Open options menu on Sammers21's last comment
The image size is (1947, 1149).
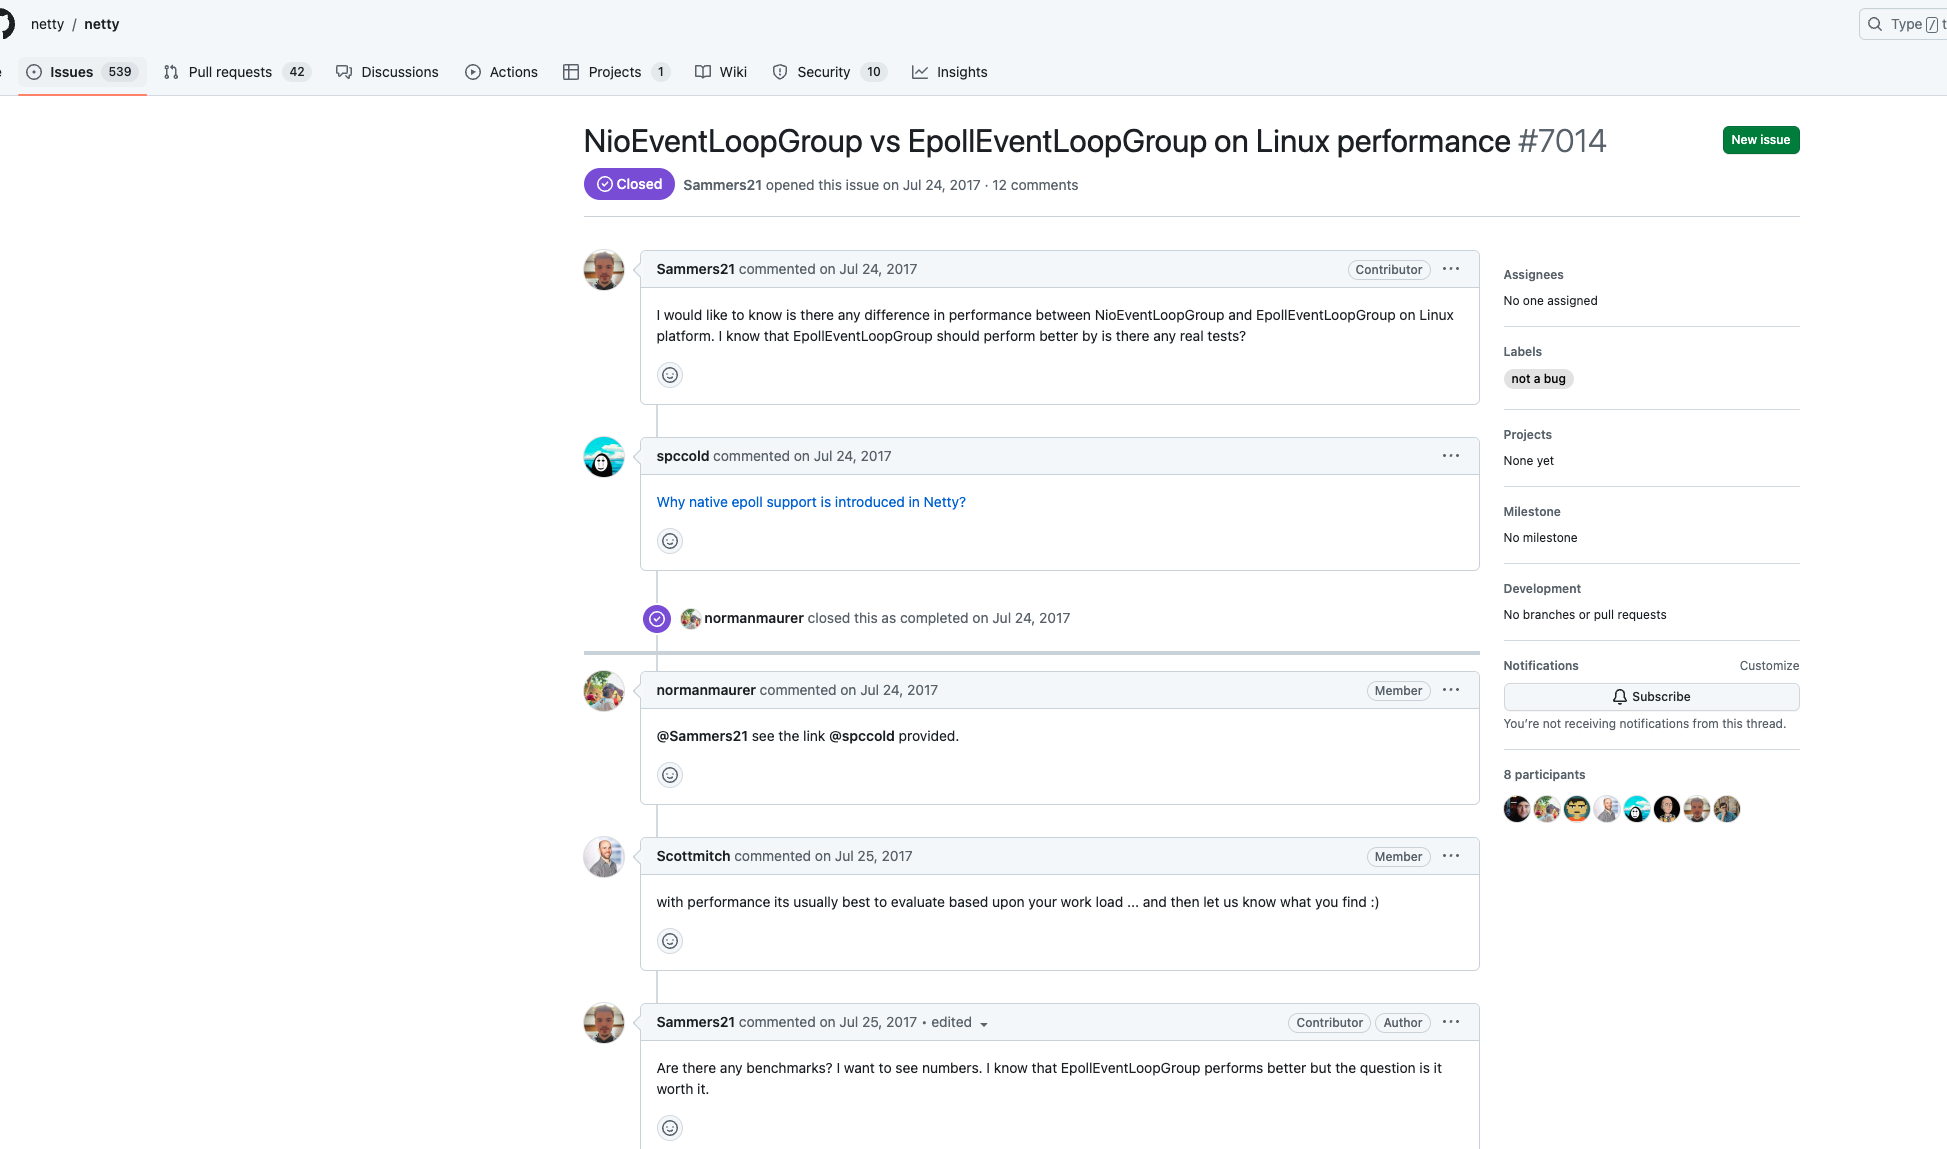point(1451,1022)
